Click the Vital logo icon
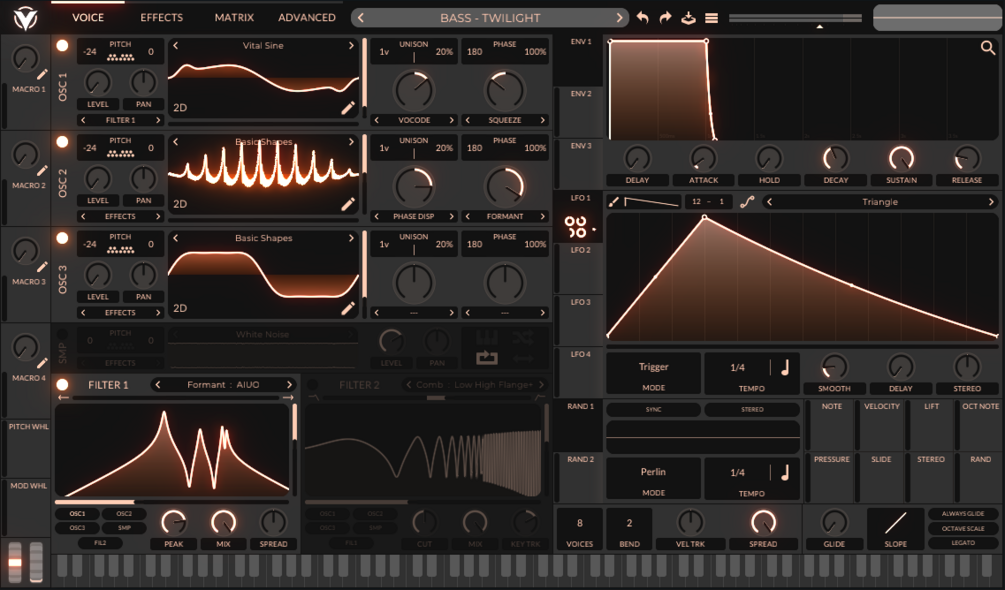1005x590 pixels. [26, 18]
